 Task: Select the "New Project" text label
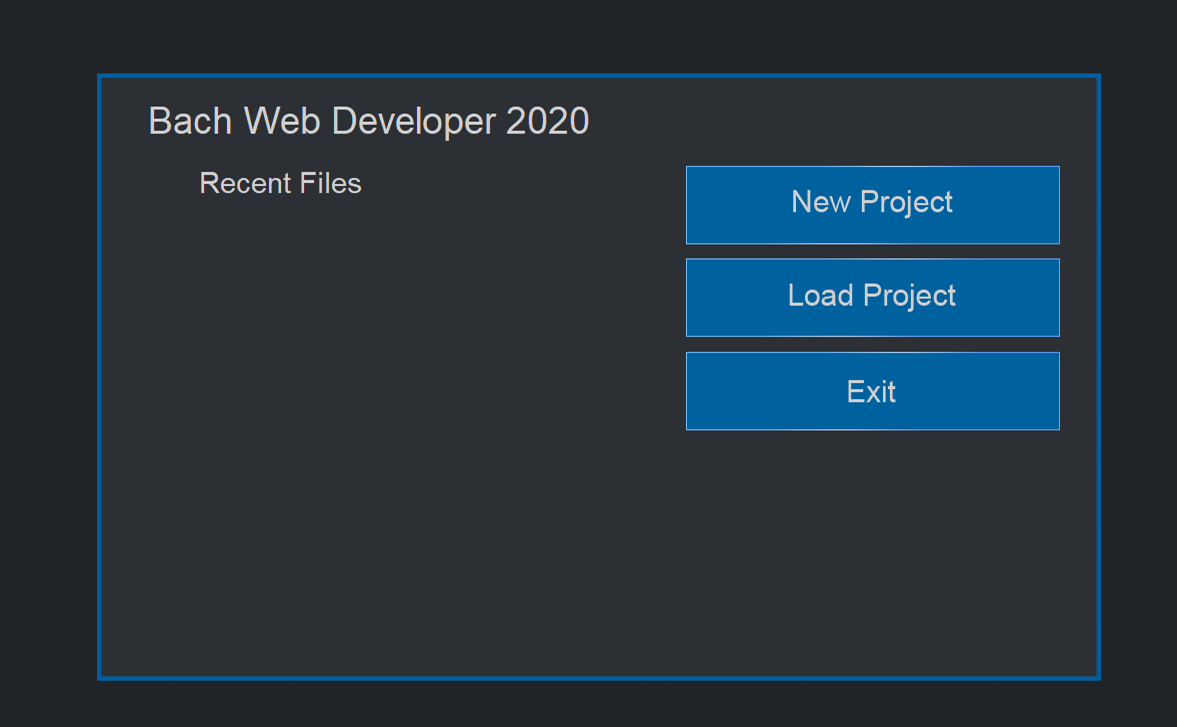click(x=872, y=202)
